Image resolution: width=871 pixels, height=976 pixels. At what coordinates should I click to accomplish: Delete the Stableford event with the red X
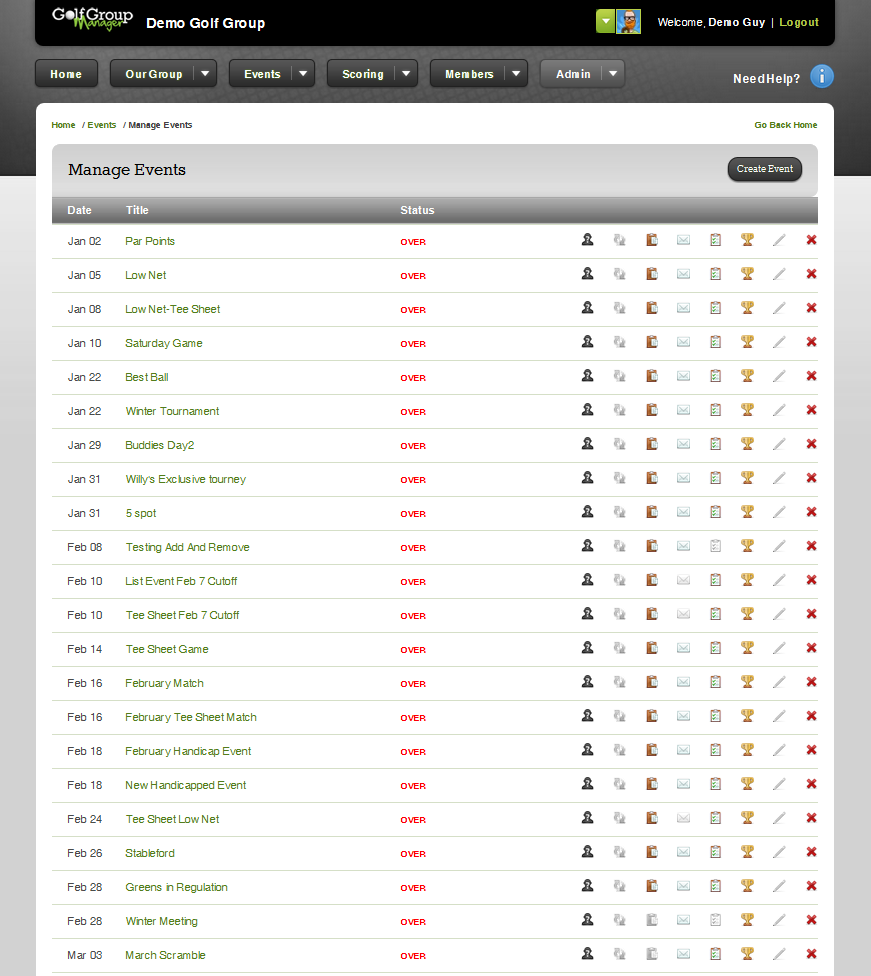(x=811, y=852)
